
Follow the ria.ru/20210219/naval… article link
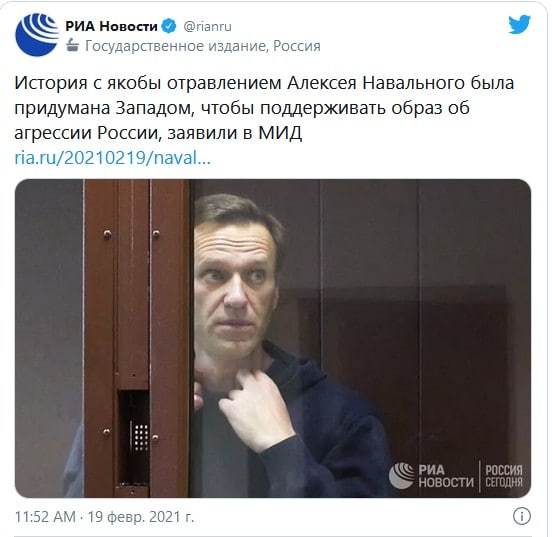[x=113, y=158]
